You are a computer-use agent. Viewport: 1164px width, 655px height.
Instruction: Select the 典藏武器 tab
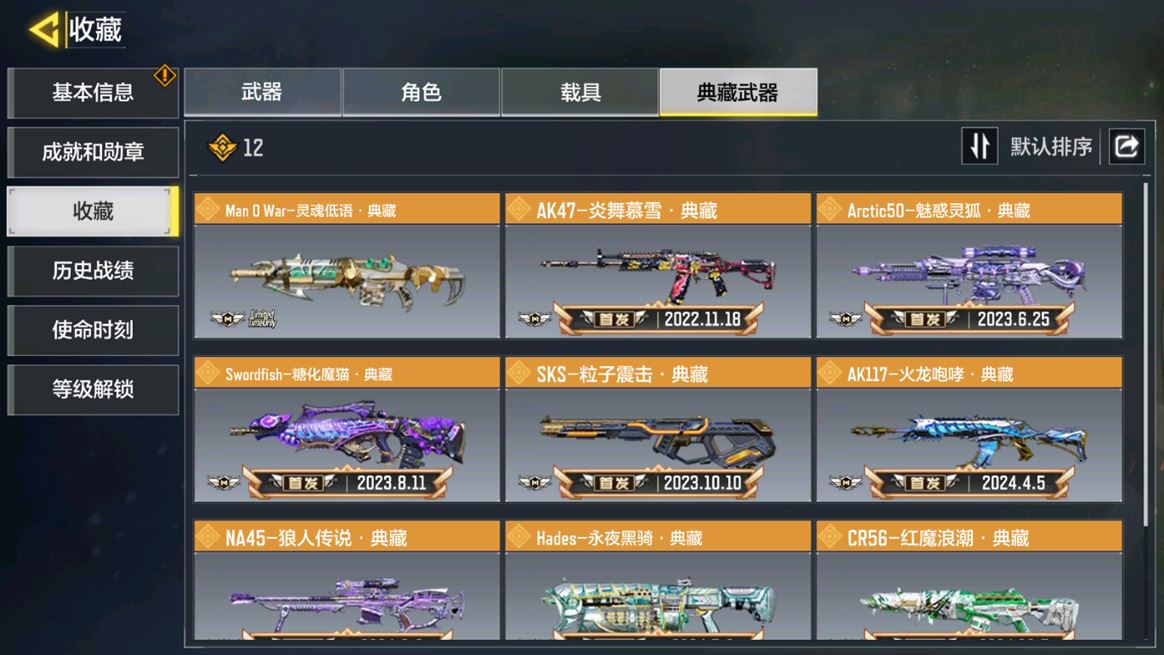click(x=739, y=92)
